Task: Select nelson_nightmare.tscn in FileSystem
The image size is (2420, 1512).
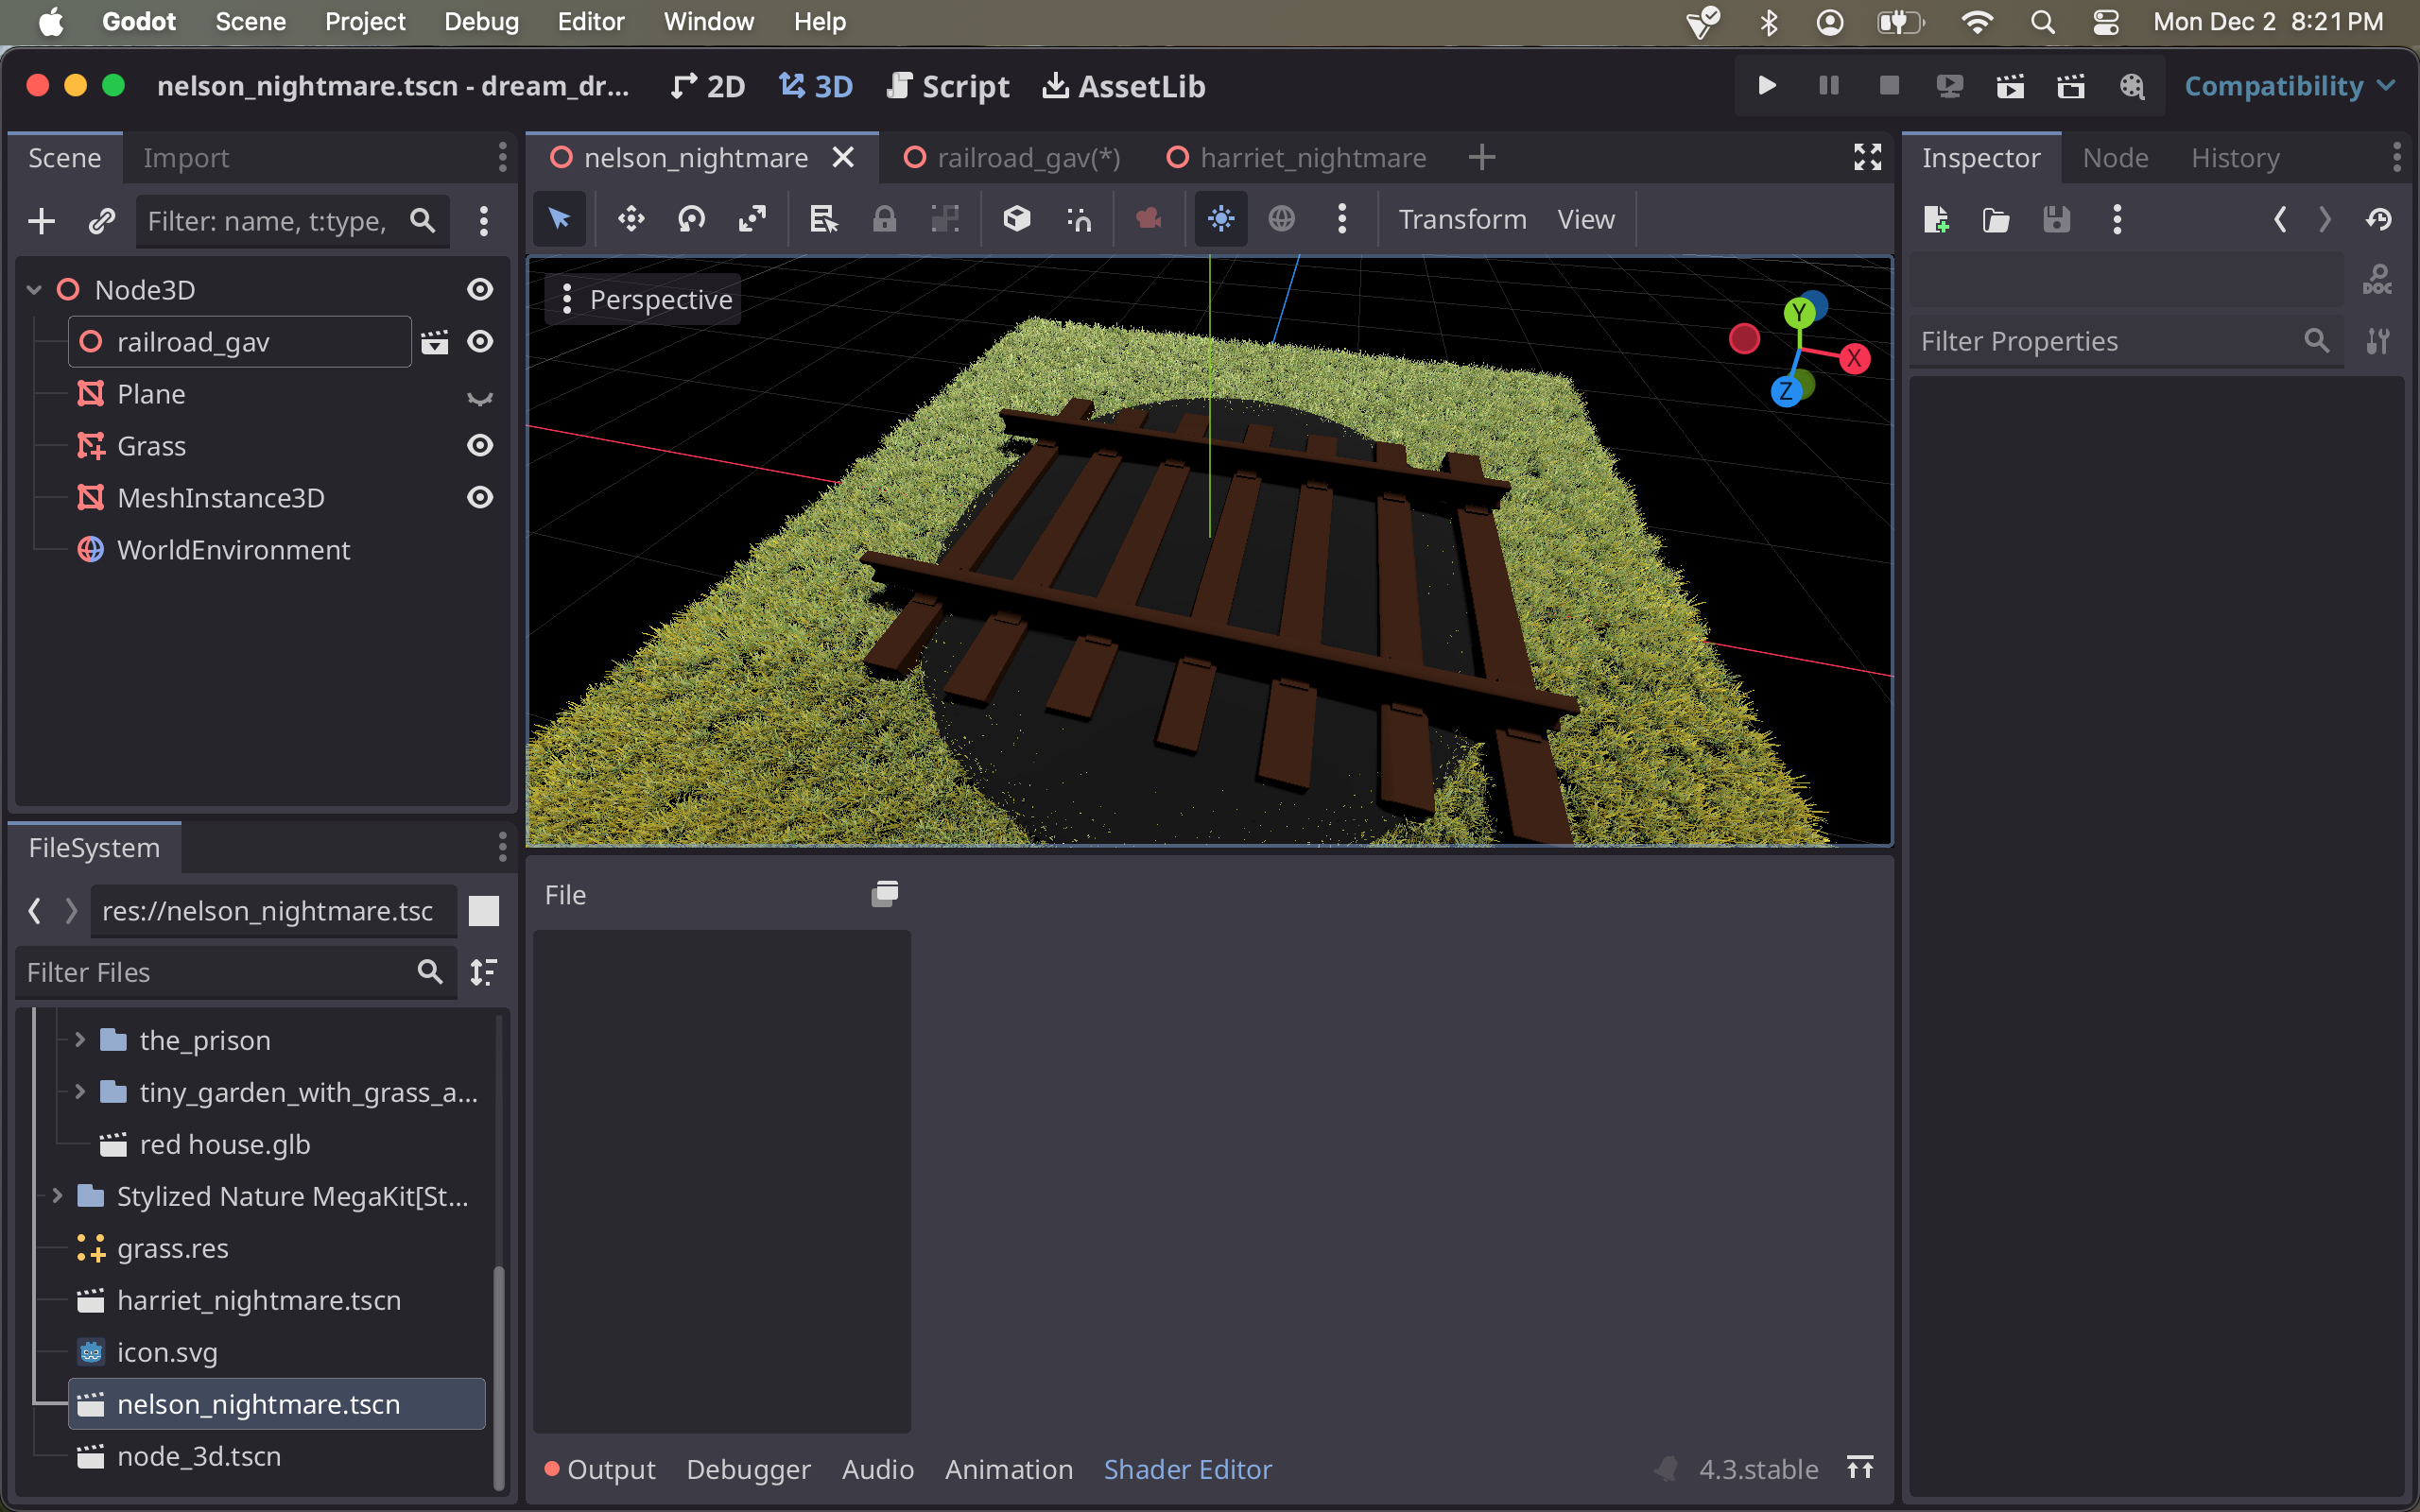Action: (x=258, y=1402)
